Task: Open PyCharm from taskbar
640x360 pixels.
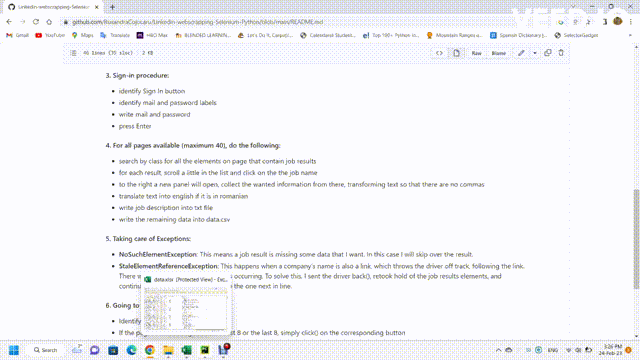Action: (x=205, y=350)
